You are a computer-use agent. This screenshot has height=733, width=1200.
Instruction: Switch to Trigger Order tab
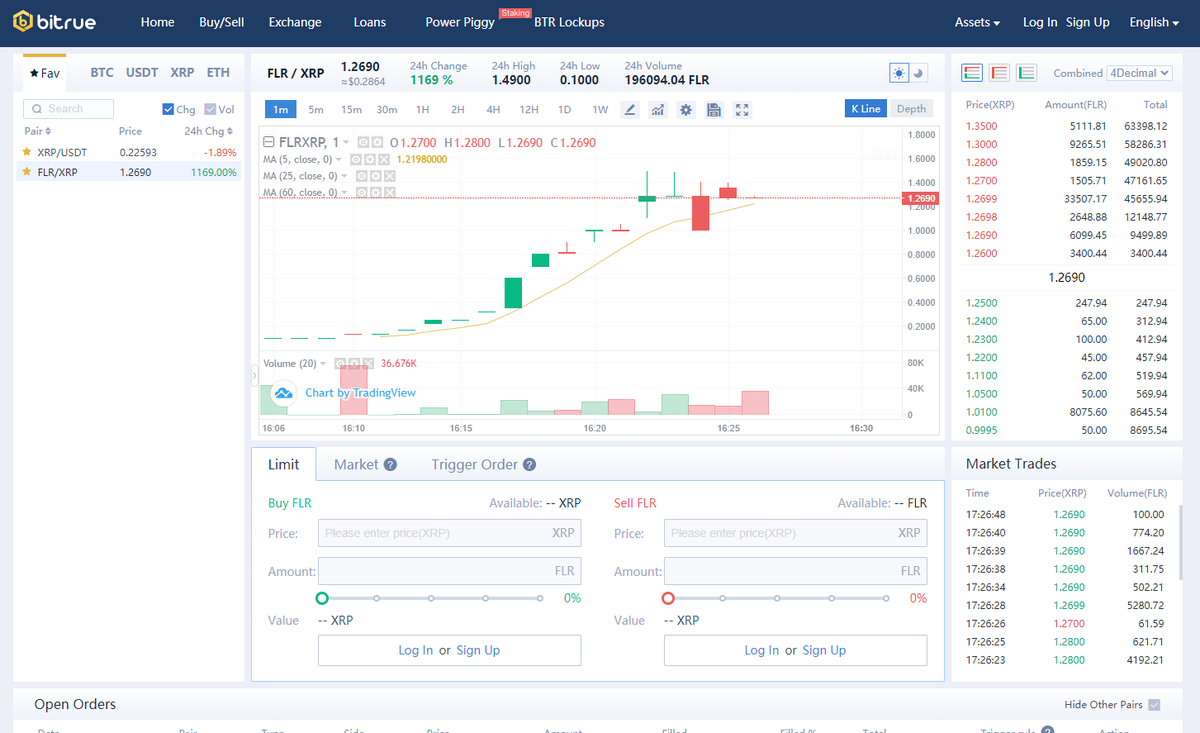tap(474, 464)
